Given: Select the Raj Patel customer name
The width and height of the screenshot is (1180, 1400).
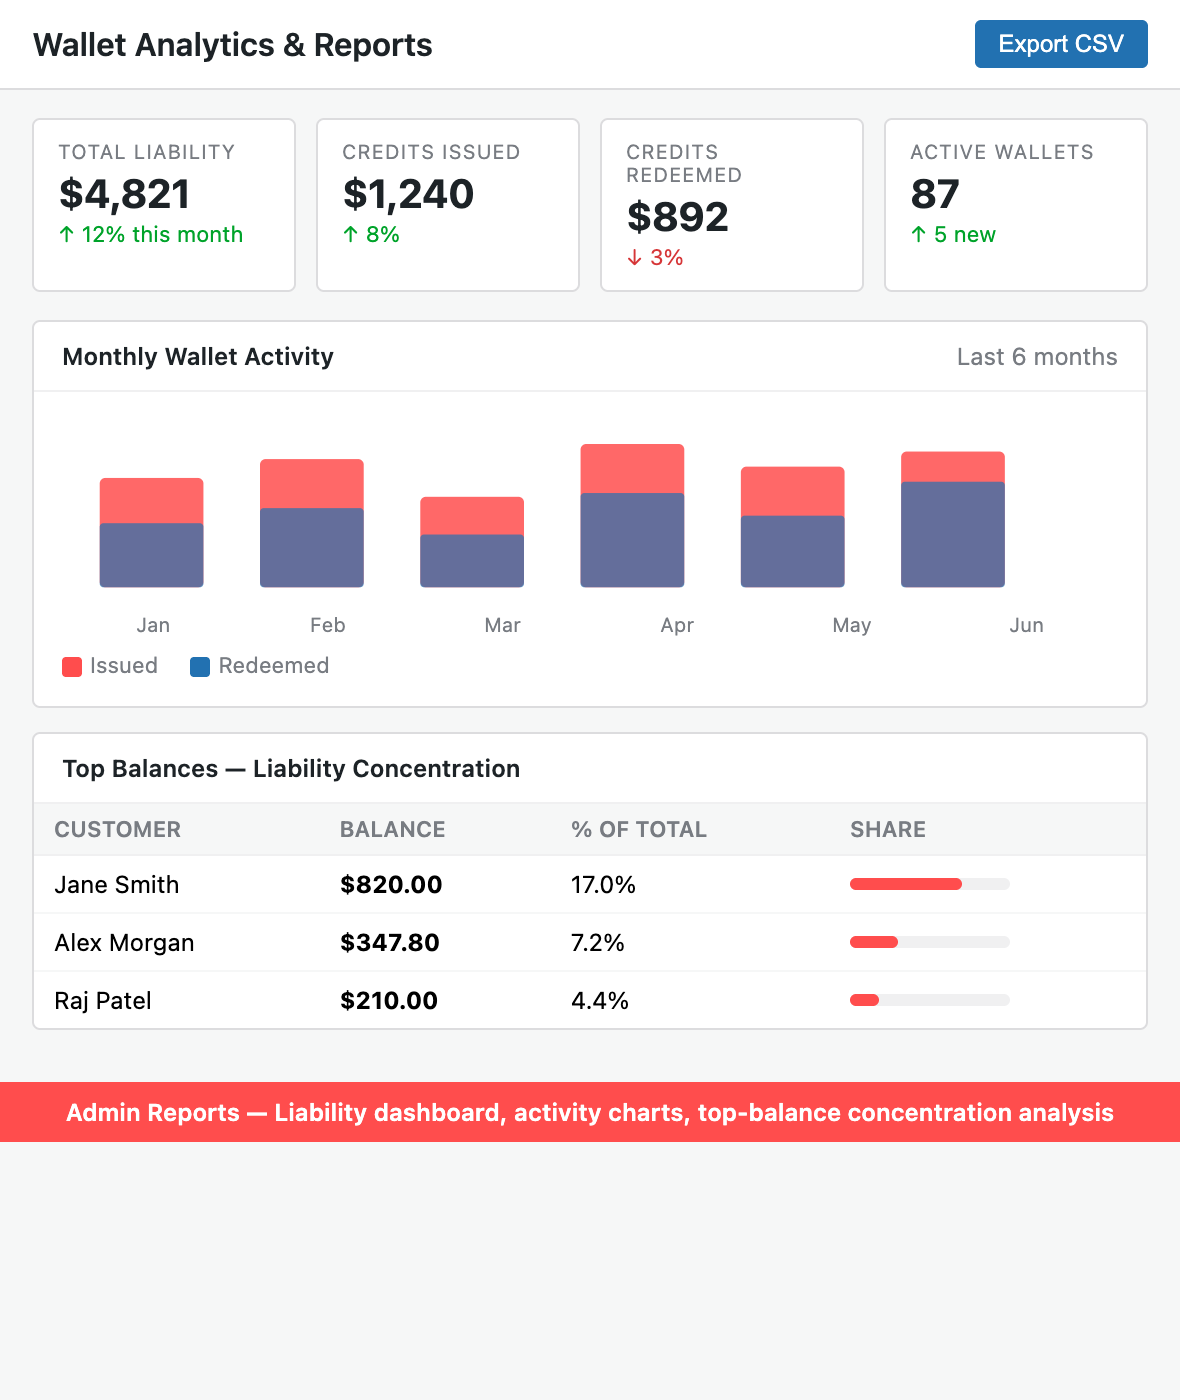Looking at the screenshot, I should point(103,1001).
